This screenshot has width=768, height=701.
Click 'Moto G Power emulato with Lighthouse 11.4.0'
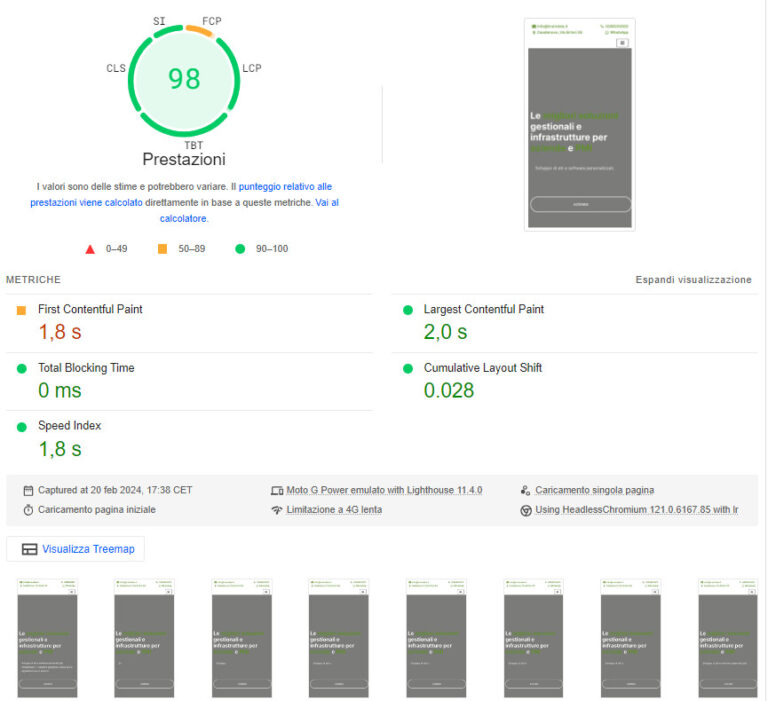pyautogui.click(x=384, y=490)
